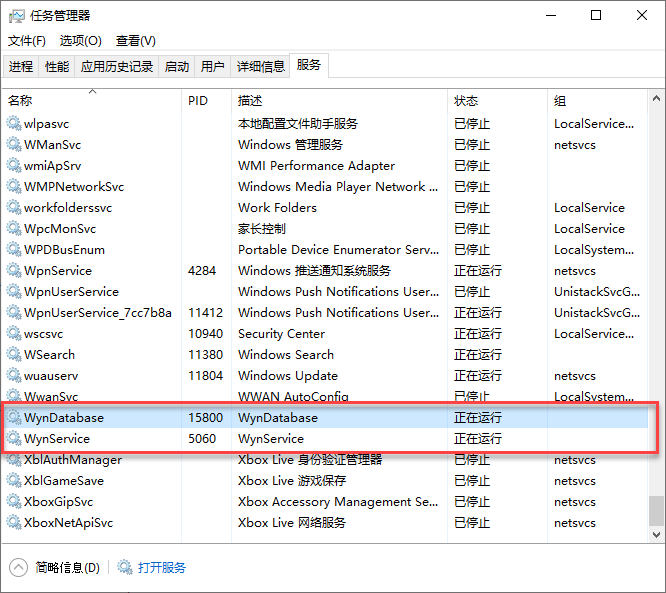Sort by the PID column header
The height and width of the screenshot is (593, 666).
(x=197, y=101)
